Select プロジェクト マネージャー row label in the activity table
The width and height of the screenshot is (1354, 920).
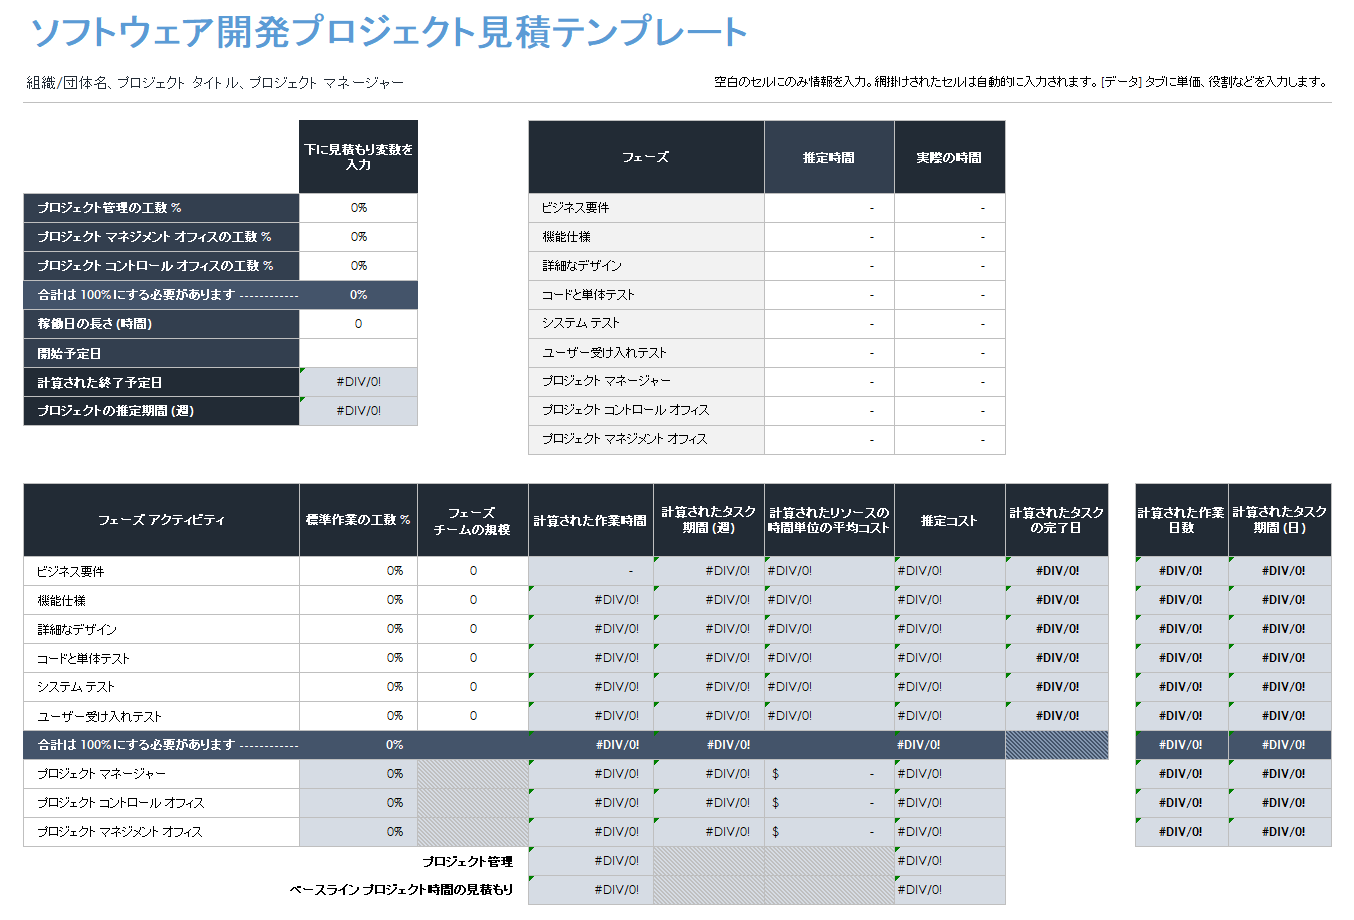[161, 774]
